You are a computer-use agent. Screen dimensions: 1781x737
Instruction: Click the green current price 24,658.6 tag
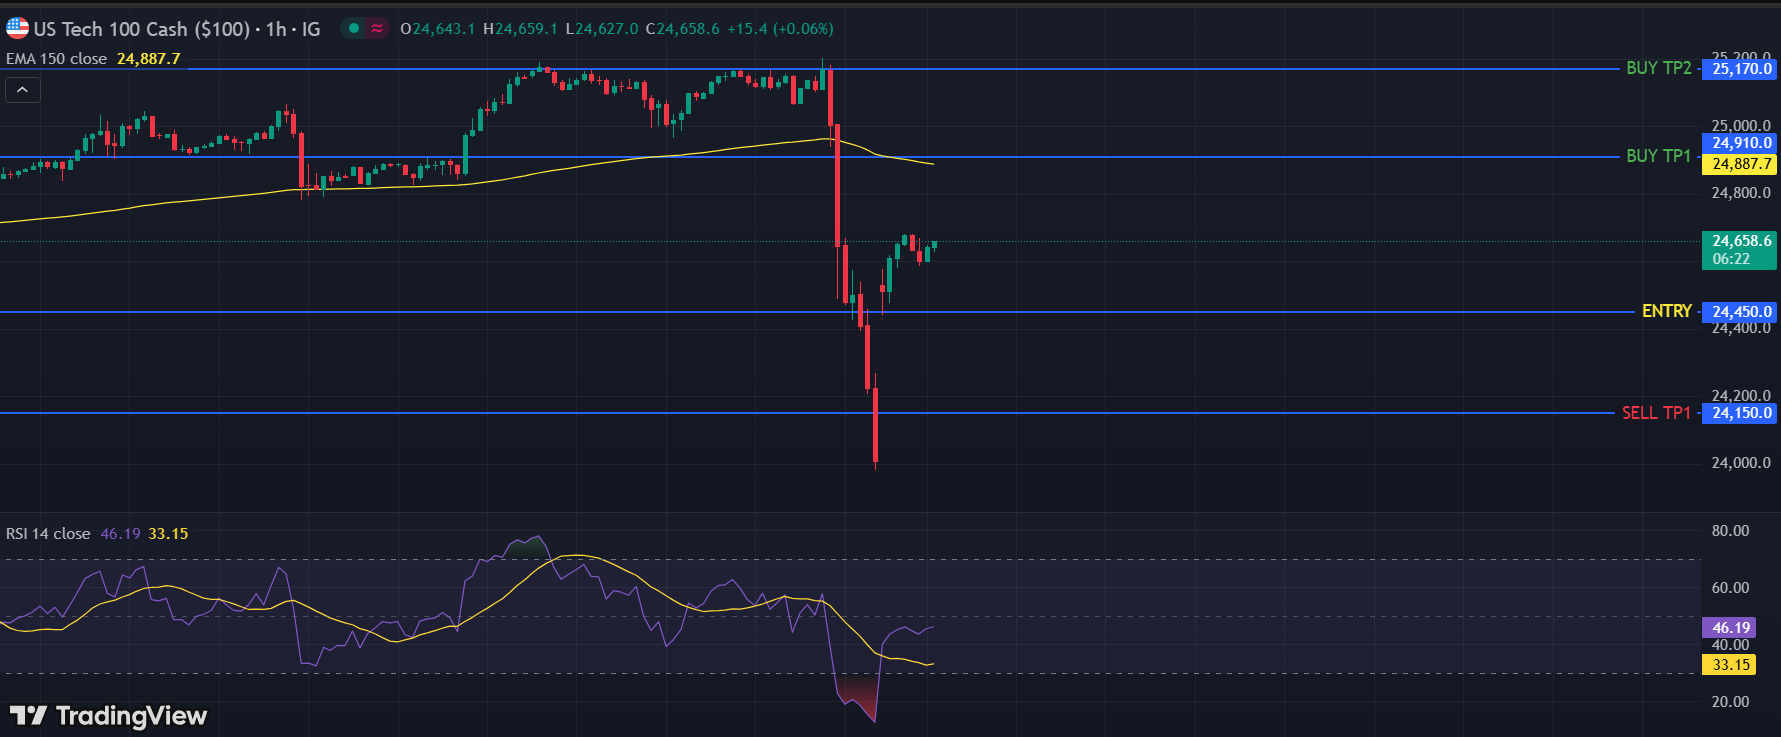tap(1740, 249)
